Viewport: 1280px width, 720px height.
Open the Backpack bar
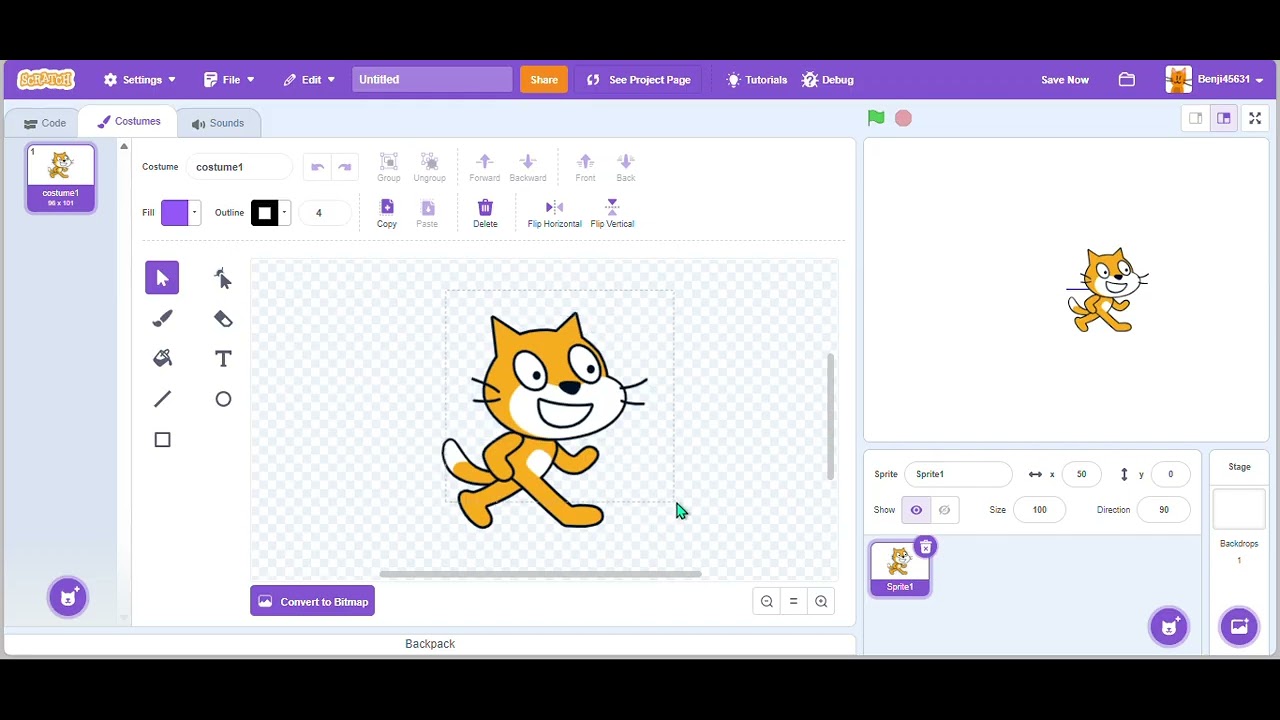[430, 644]
